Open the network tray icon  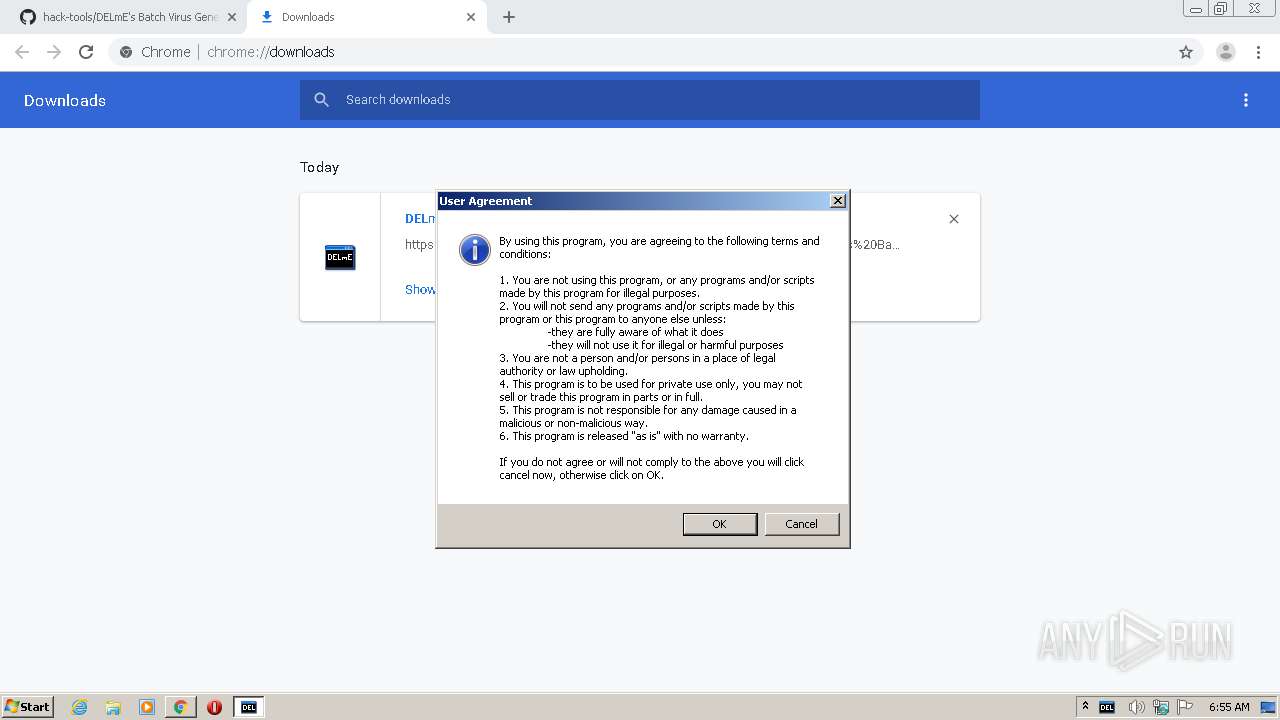coord(1161,707)
